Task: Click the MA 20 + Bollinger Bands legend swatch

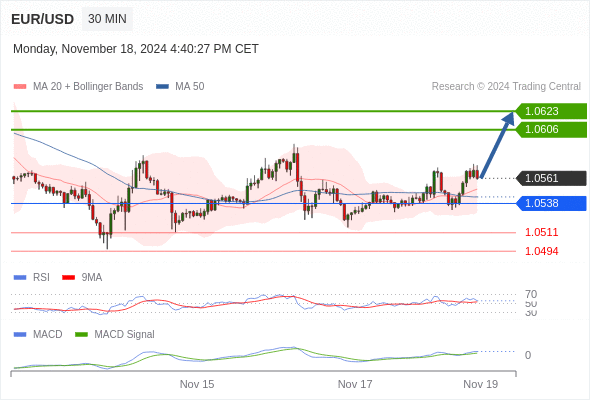Action: (x=20, y=87)
